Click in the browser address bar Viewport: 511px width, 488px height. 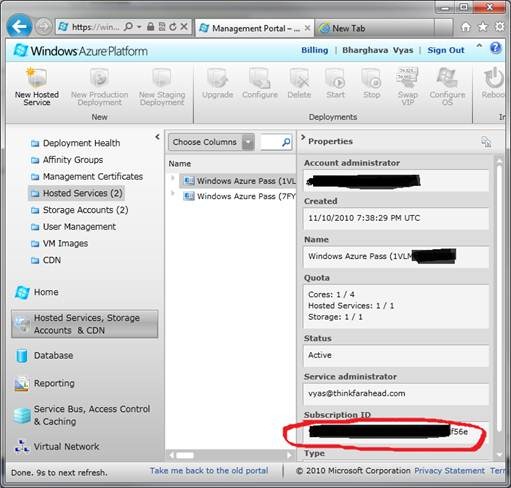tap(95, 27)
